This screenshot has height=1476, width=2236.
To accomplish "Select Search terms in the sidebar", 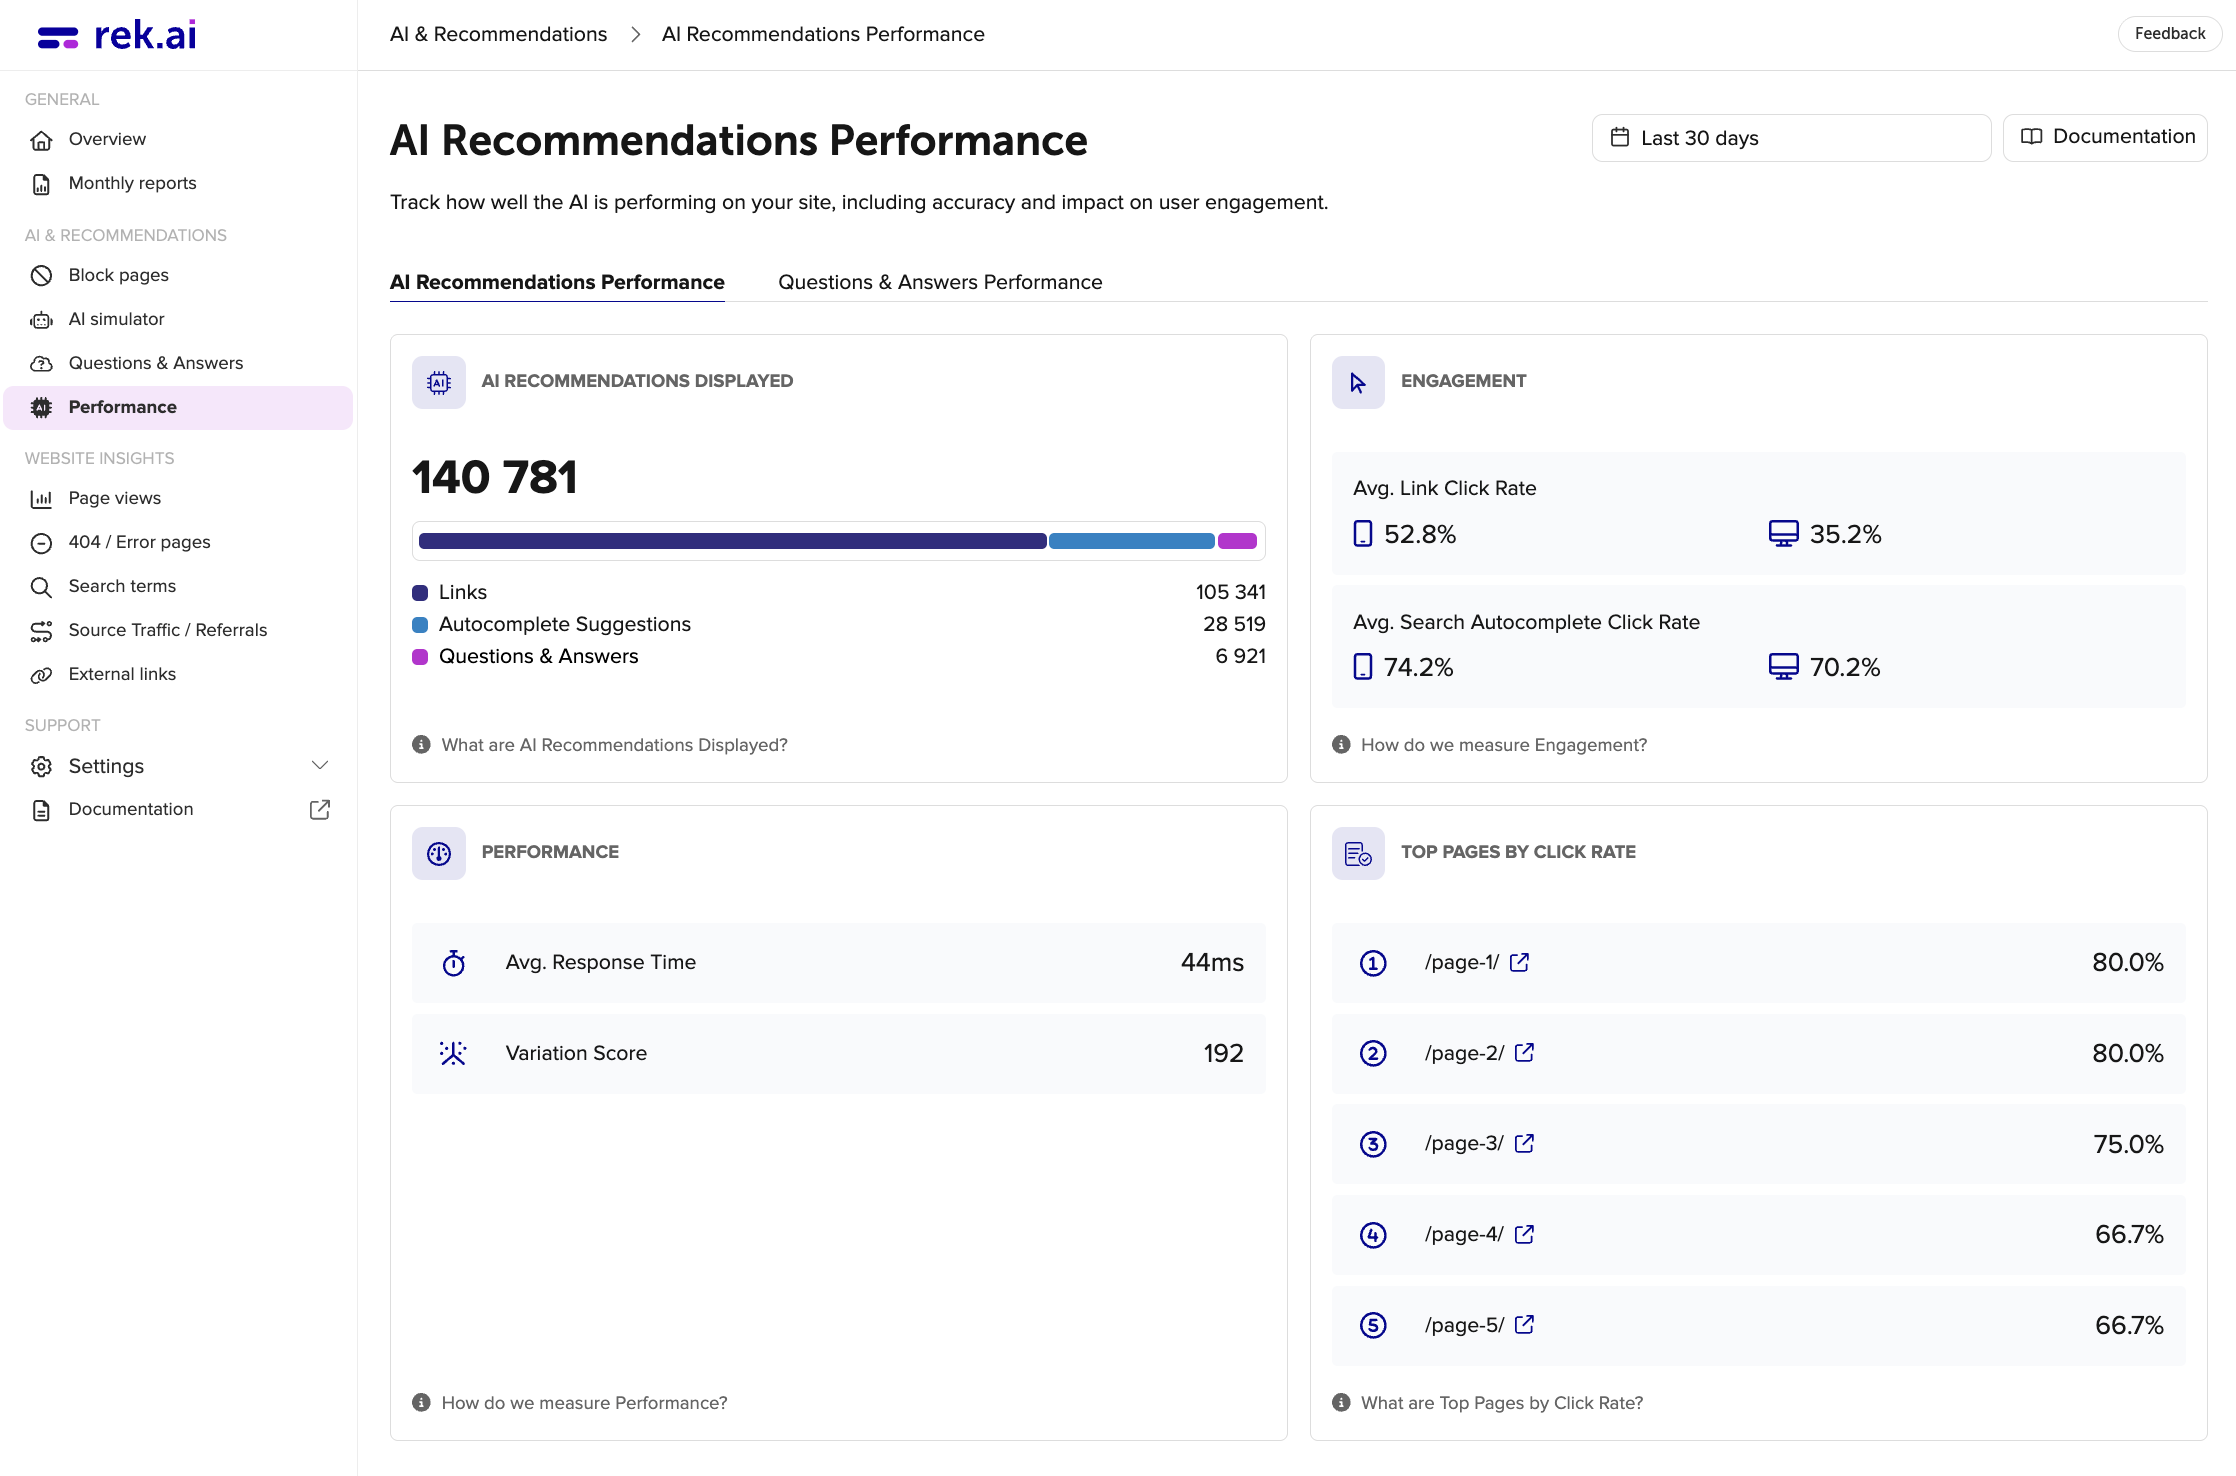I will coord(178,586).
